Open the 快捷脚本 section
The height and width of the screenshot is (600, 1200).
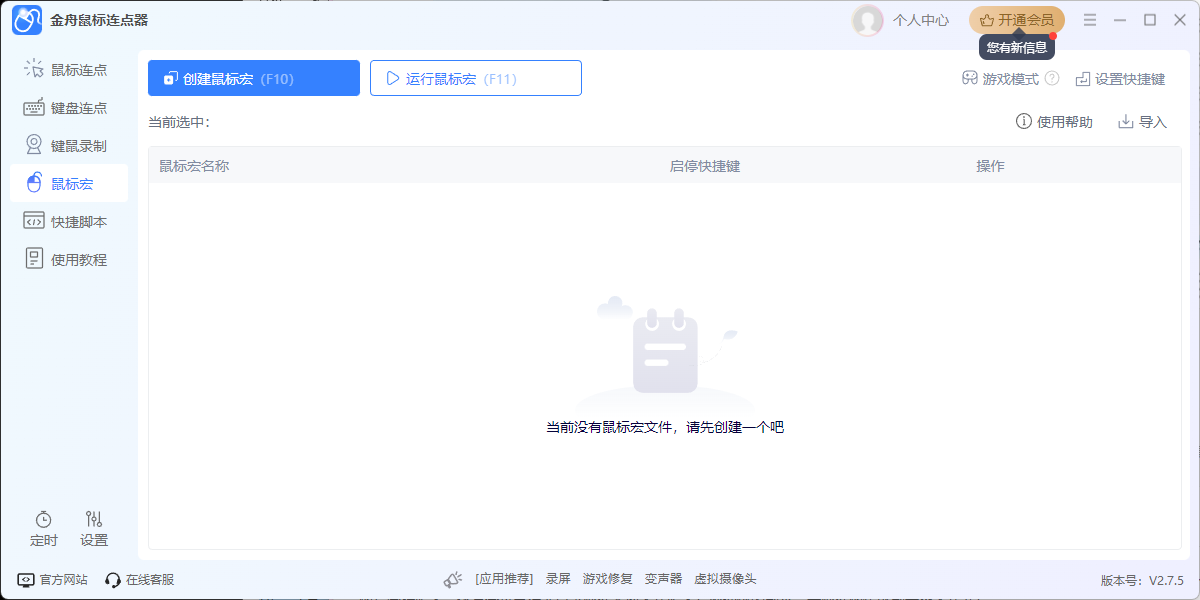[x=68, y=220]
